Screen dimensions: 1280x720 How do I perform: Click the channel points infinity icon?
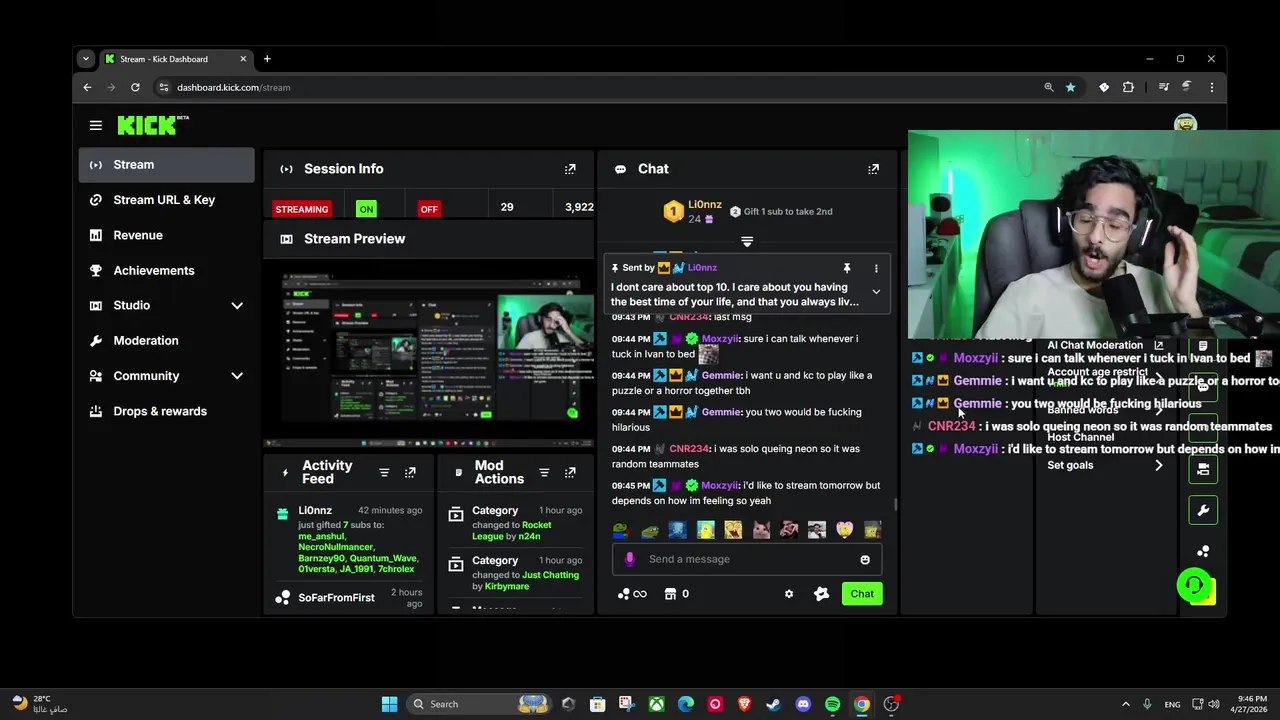pyautogui.click(x=632, y=594)
